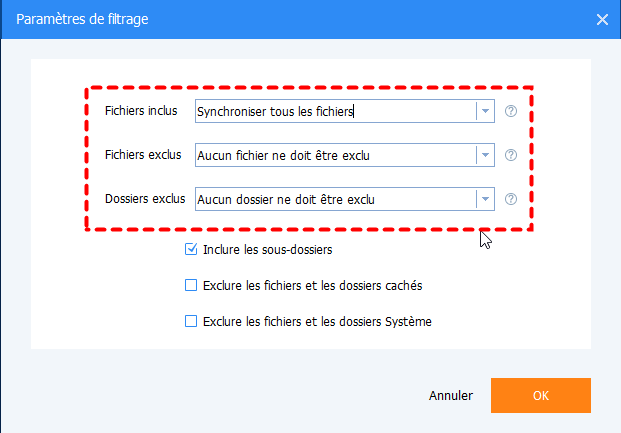Expand the Dossiers exclus dropdown arrow
Image resolution: width=621 pixels, height=433 pixels.
pyautogui.click(x=485, y=199)
